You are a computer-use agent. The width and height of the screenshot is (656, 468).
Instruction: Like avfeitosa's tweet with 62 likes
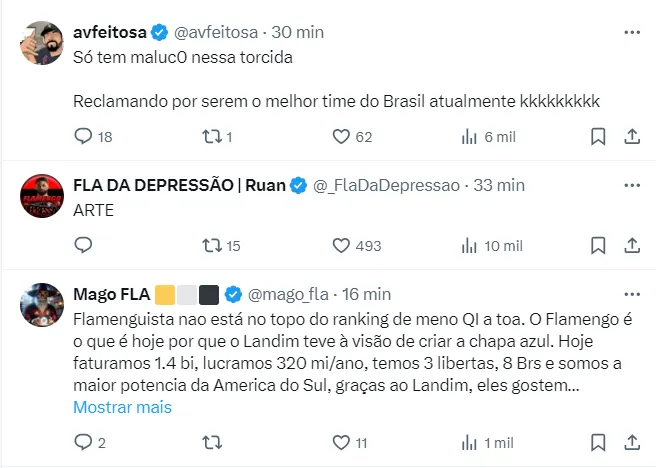point(340,136)
